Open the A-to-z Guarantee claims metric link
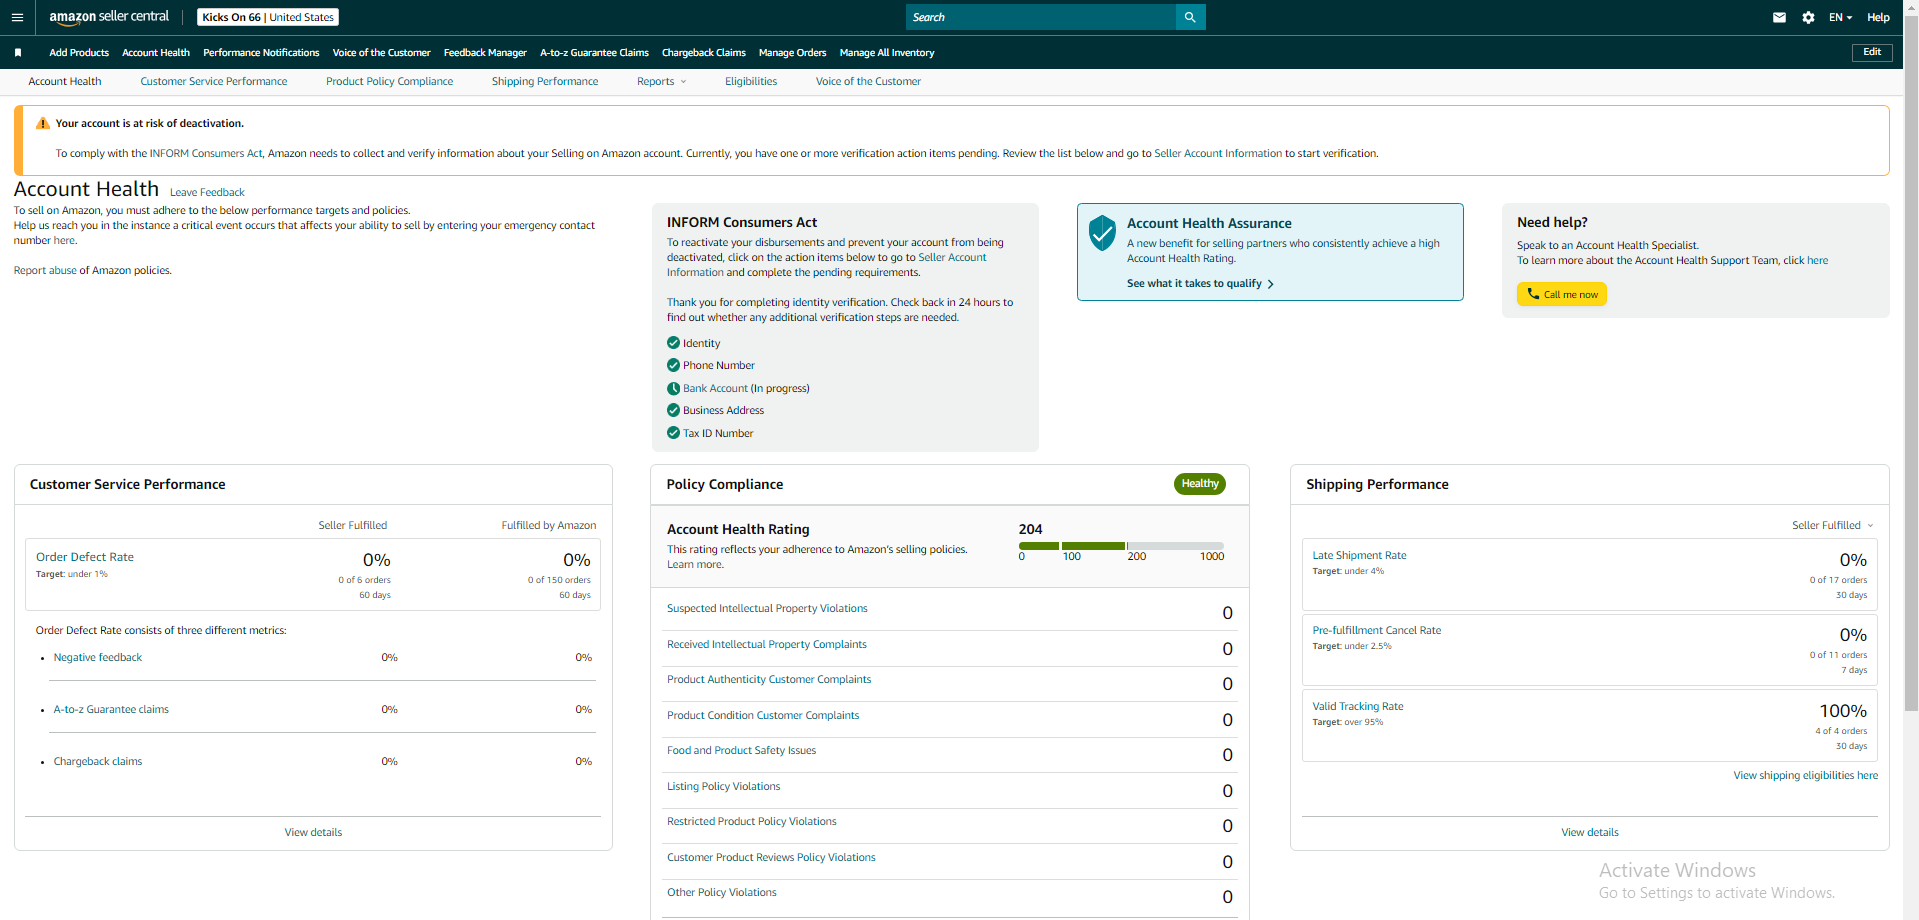Screen dimensions: 1919x920 coord(111,710)
